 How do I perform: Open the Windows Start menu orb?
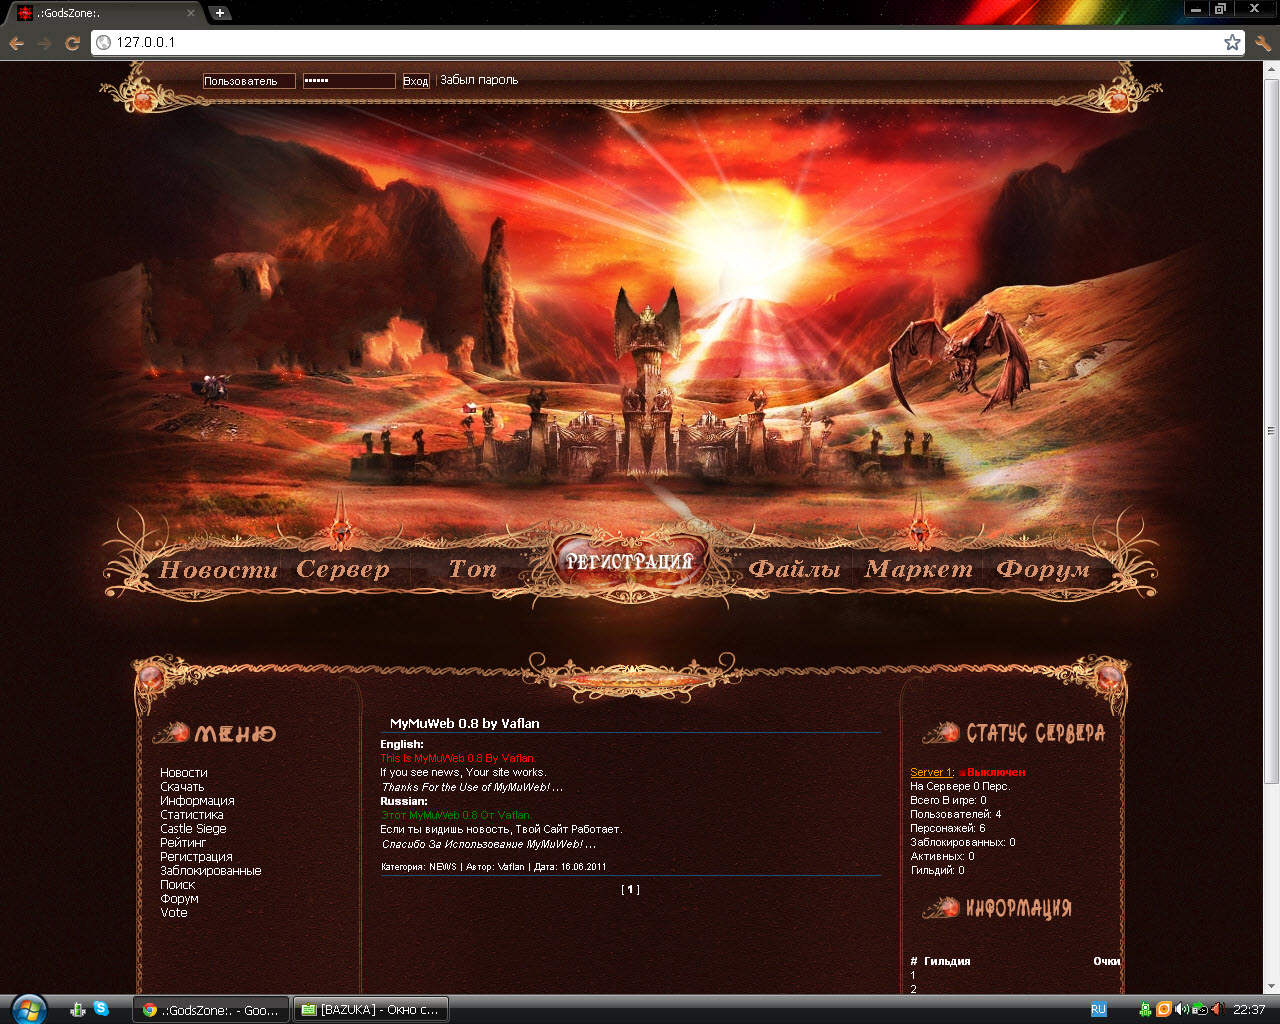pyautogui.click(x=27, y=1009)
